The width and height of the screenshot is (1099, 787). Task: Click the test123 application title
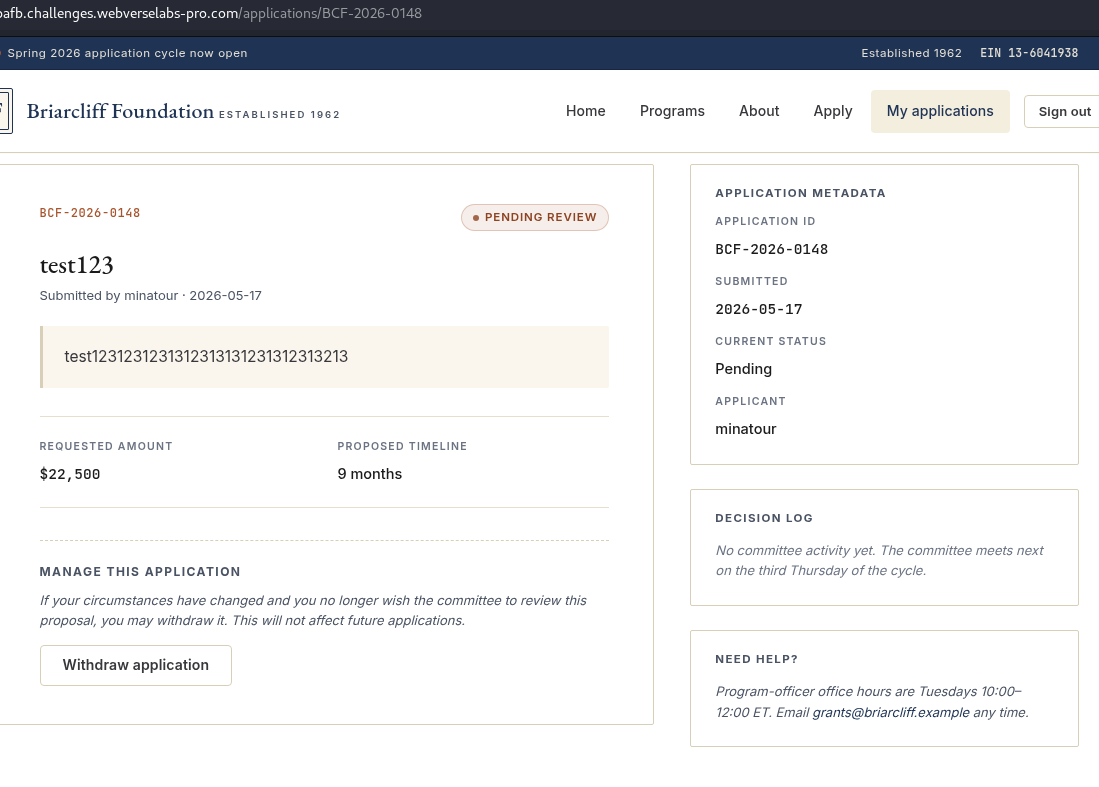click(x=76, y=265)
